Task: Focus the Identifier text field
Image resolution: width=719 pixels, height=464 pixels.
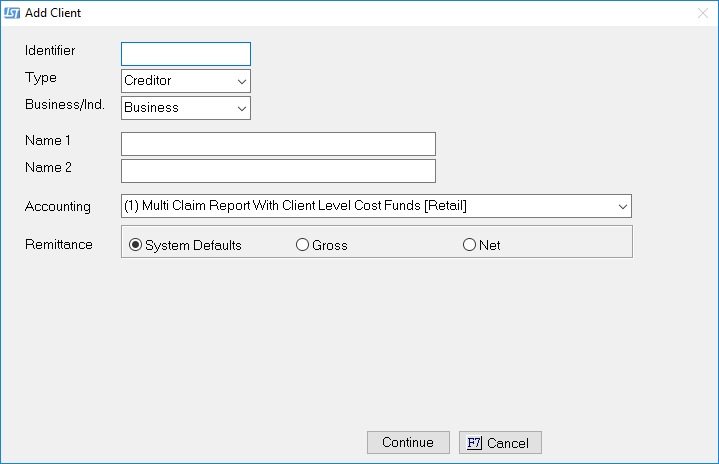Action: 186,54
